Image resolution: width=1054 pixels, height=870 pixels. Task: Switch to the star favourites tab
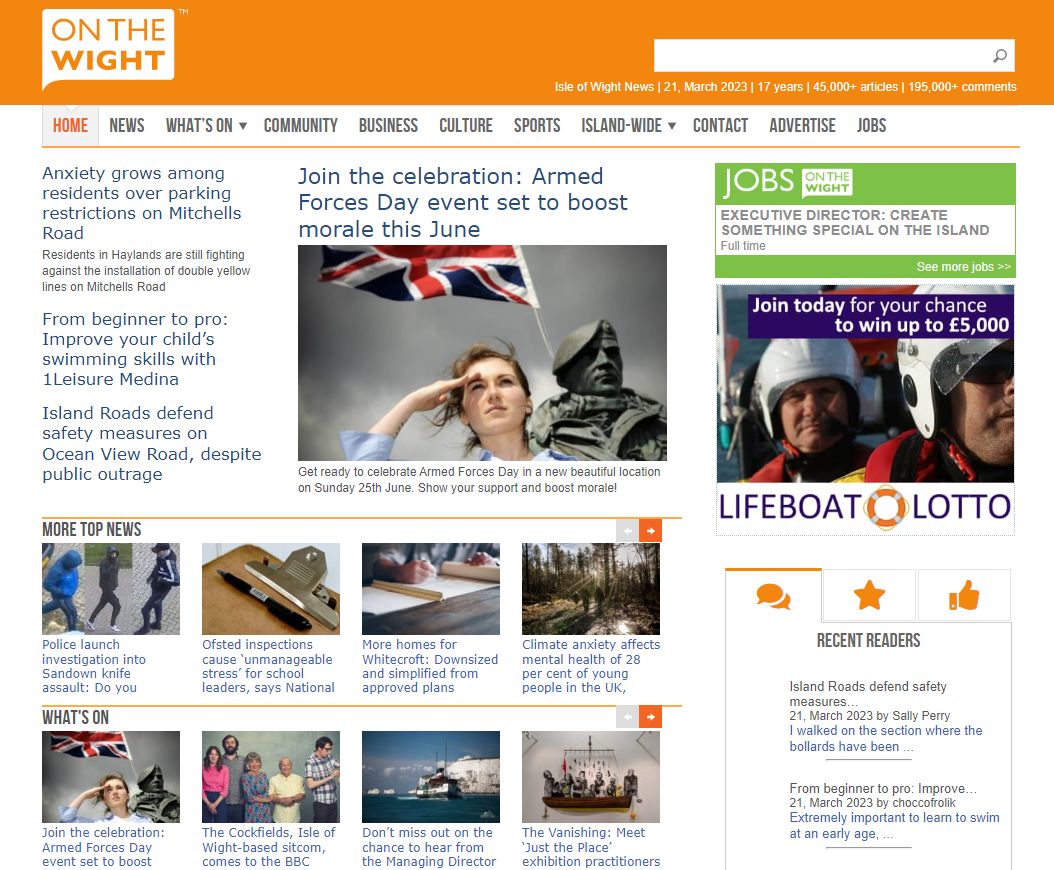click(869, 597)
